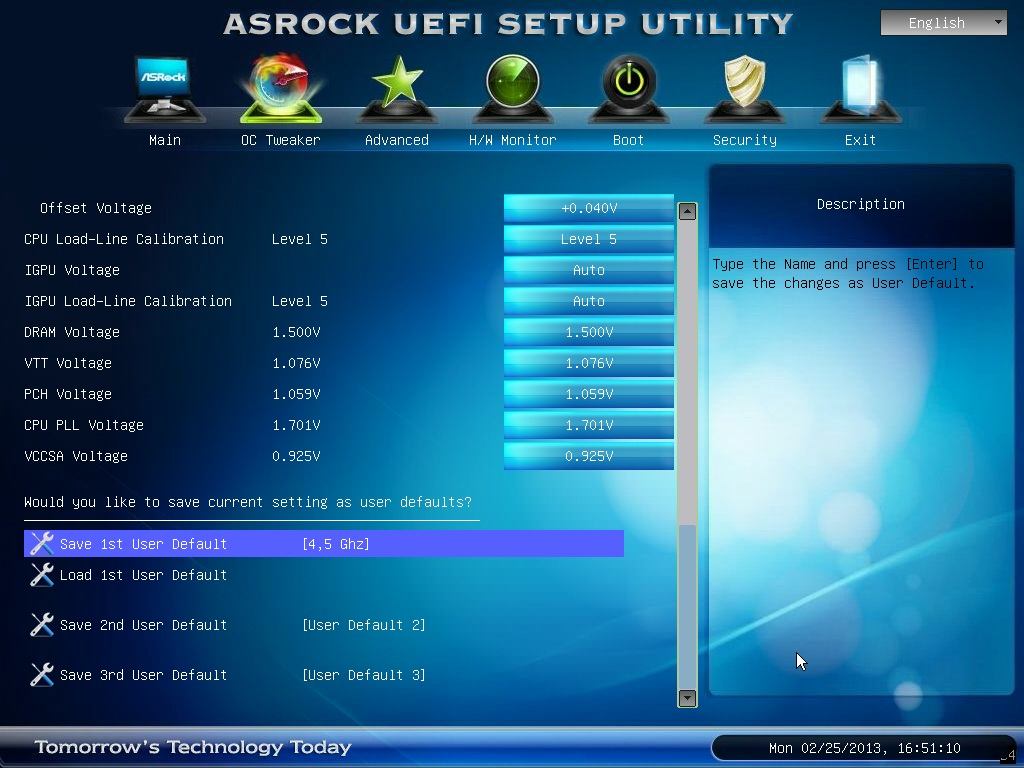Select the PCH Voltage label
Viewport: 1024px width, 768px height.
point(68,394)
